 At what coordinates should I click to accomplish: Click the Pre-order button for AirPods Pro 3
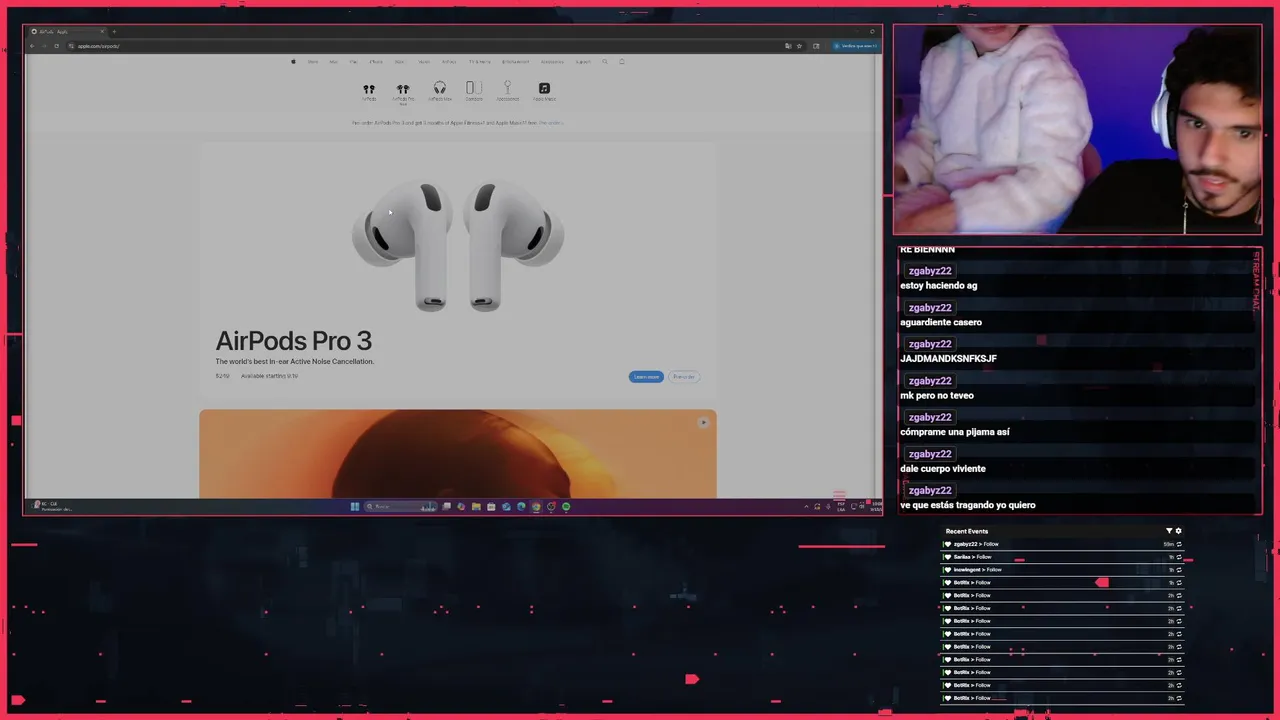[x=684, y=377]
